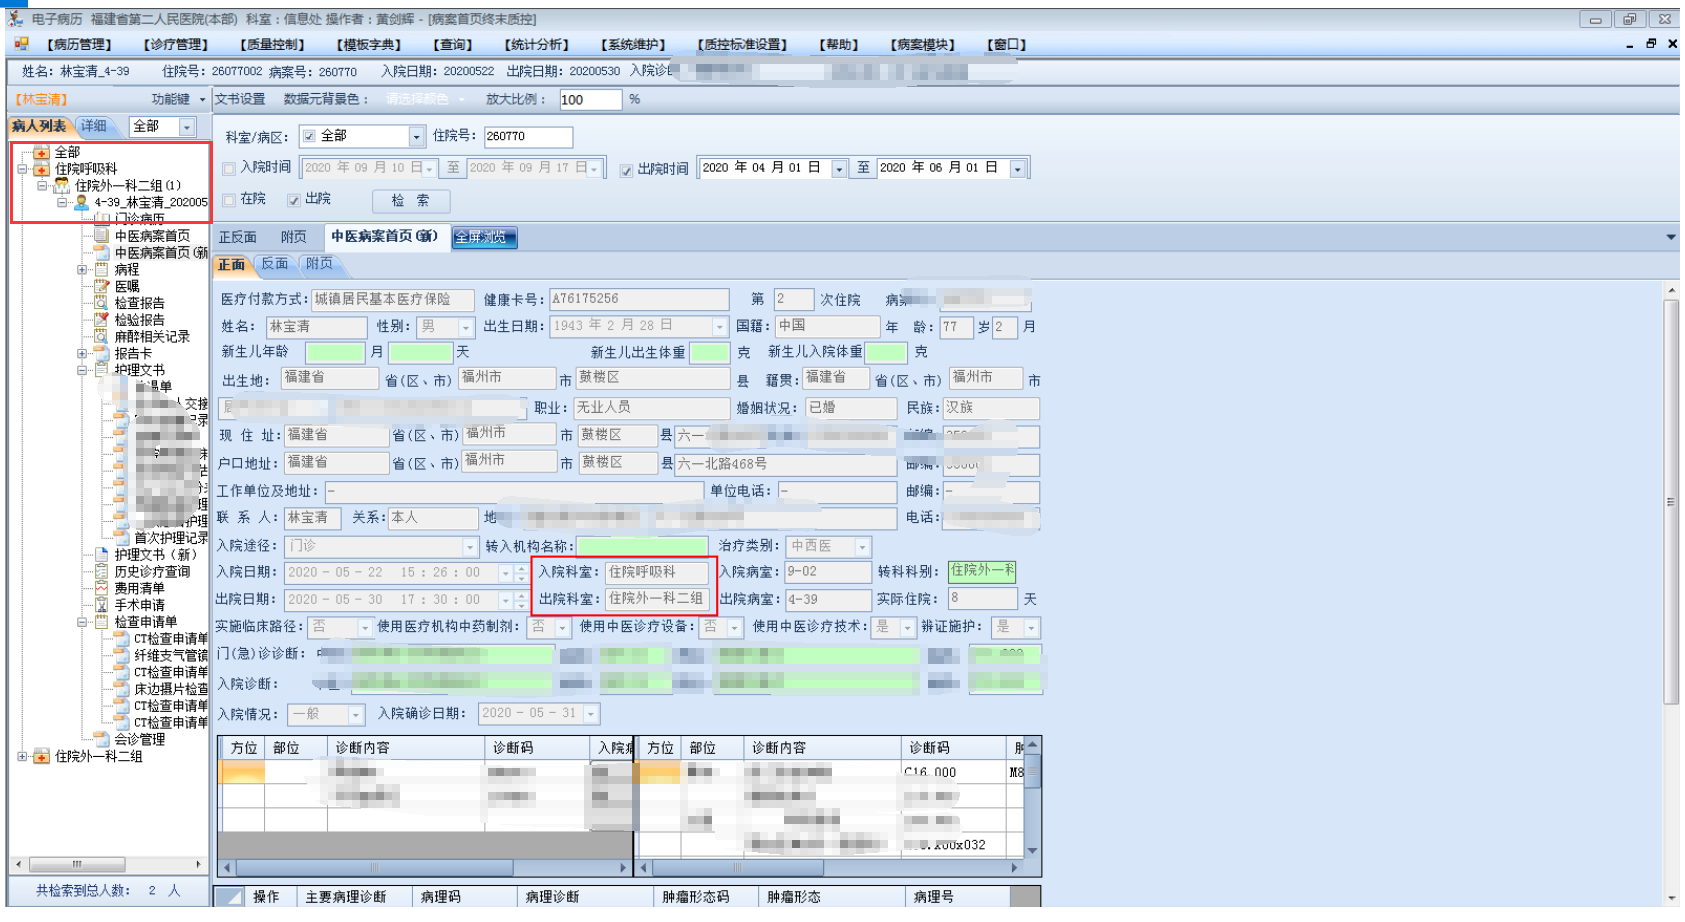This screenshot has width=1685, height=922.
Task: Click the 全部 first-aid icon in patient tree
Action: [42, 152]
